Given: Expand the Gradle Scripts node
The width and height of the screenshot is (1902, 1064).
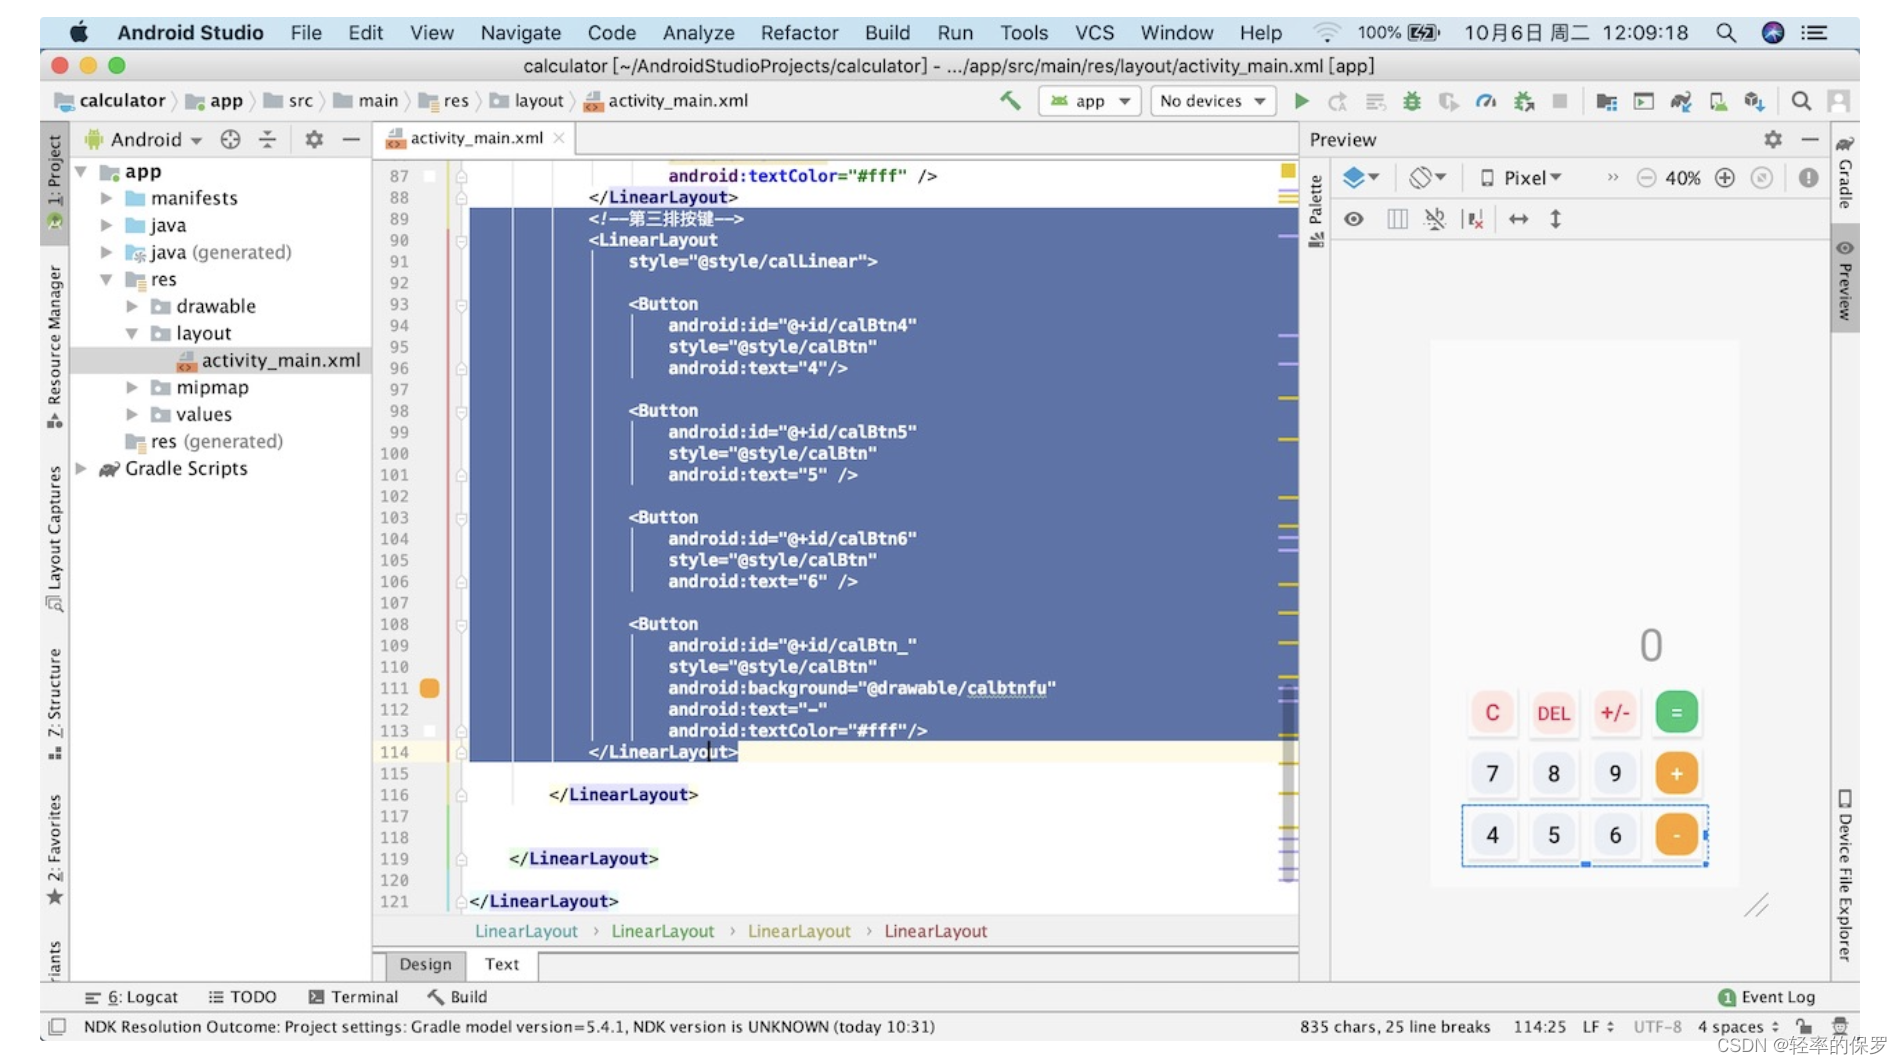Looking at the screenshot, I should pos(81,468).
